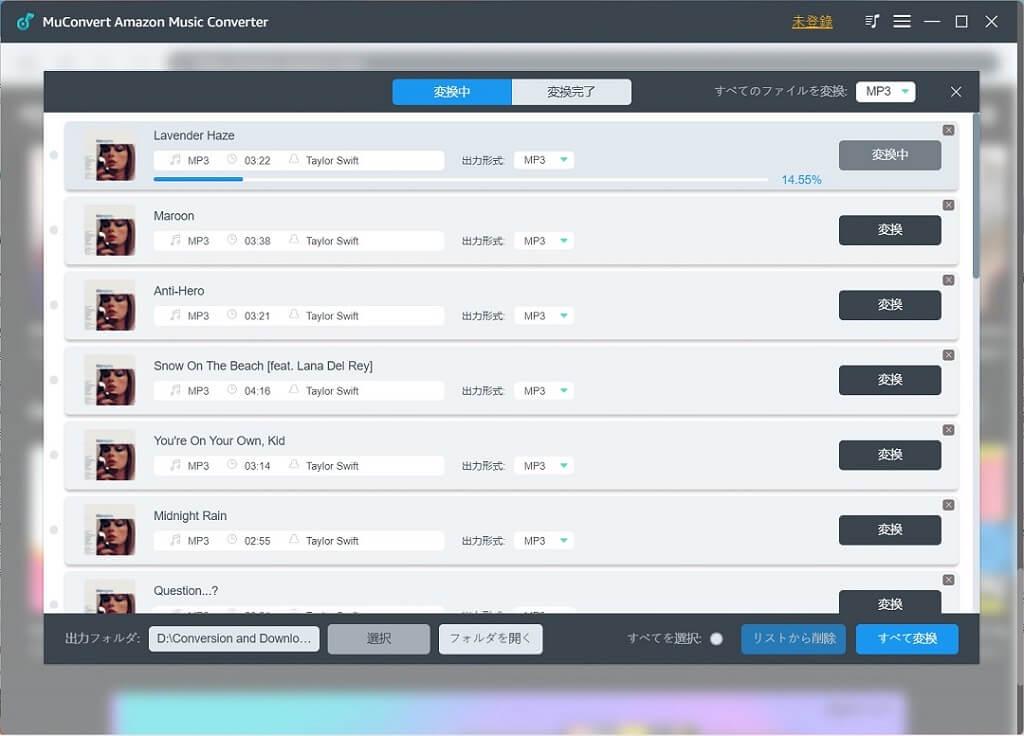Click すべて変換 to convert all

907,639
